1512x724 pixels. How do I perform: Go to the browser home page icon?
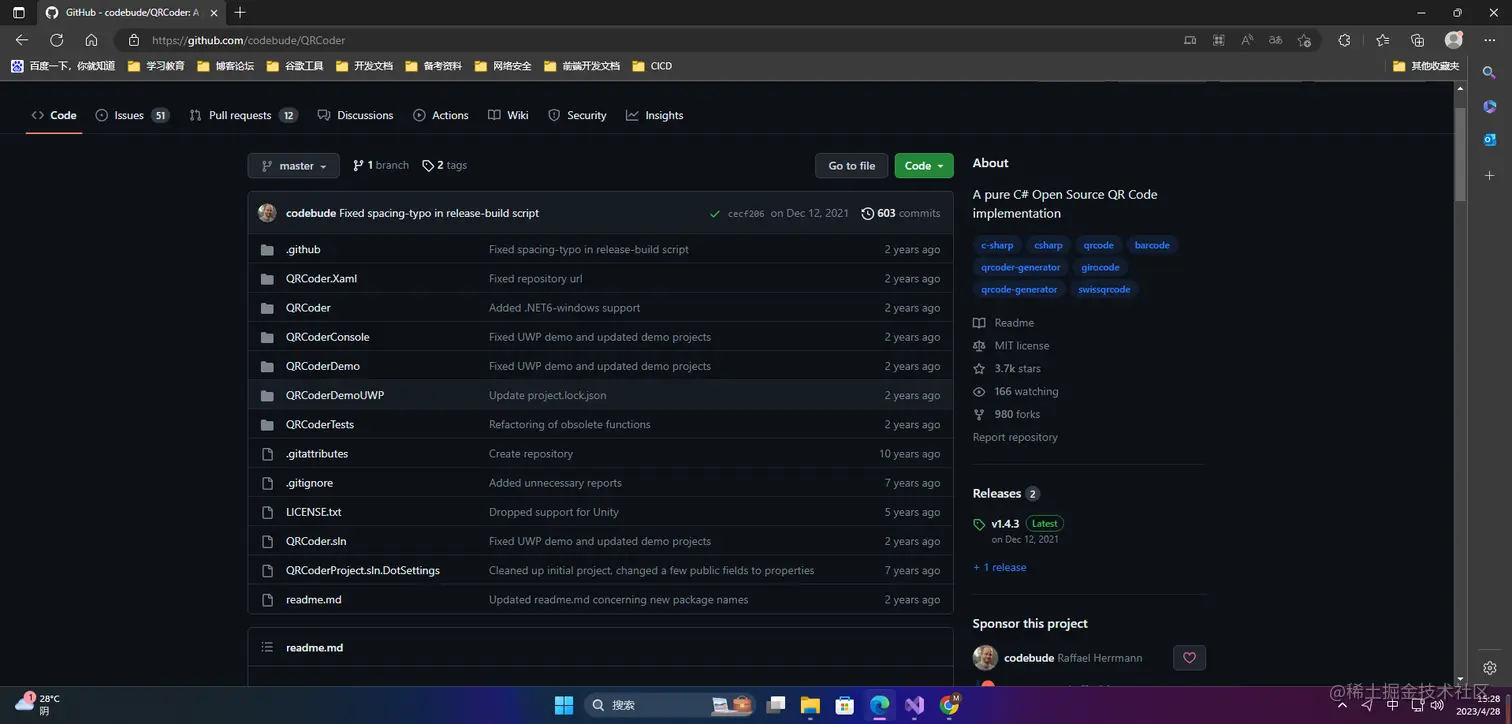(x=91, y=40)
